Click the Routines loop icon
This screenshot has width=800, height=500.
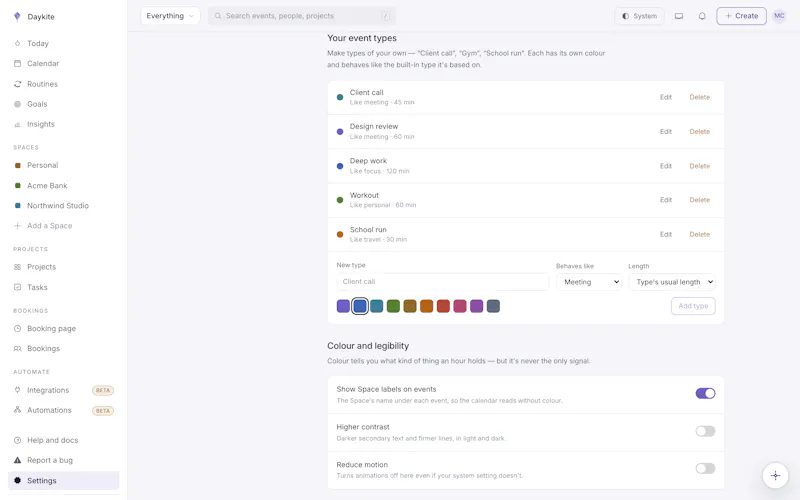17,84
